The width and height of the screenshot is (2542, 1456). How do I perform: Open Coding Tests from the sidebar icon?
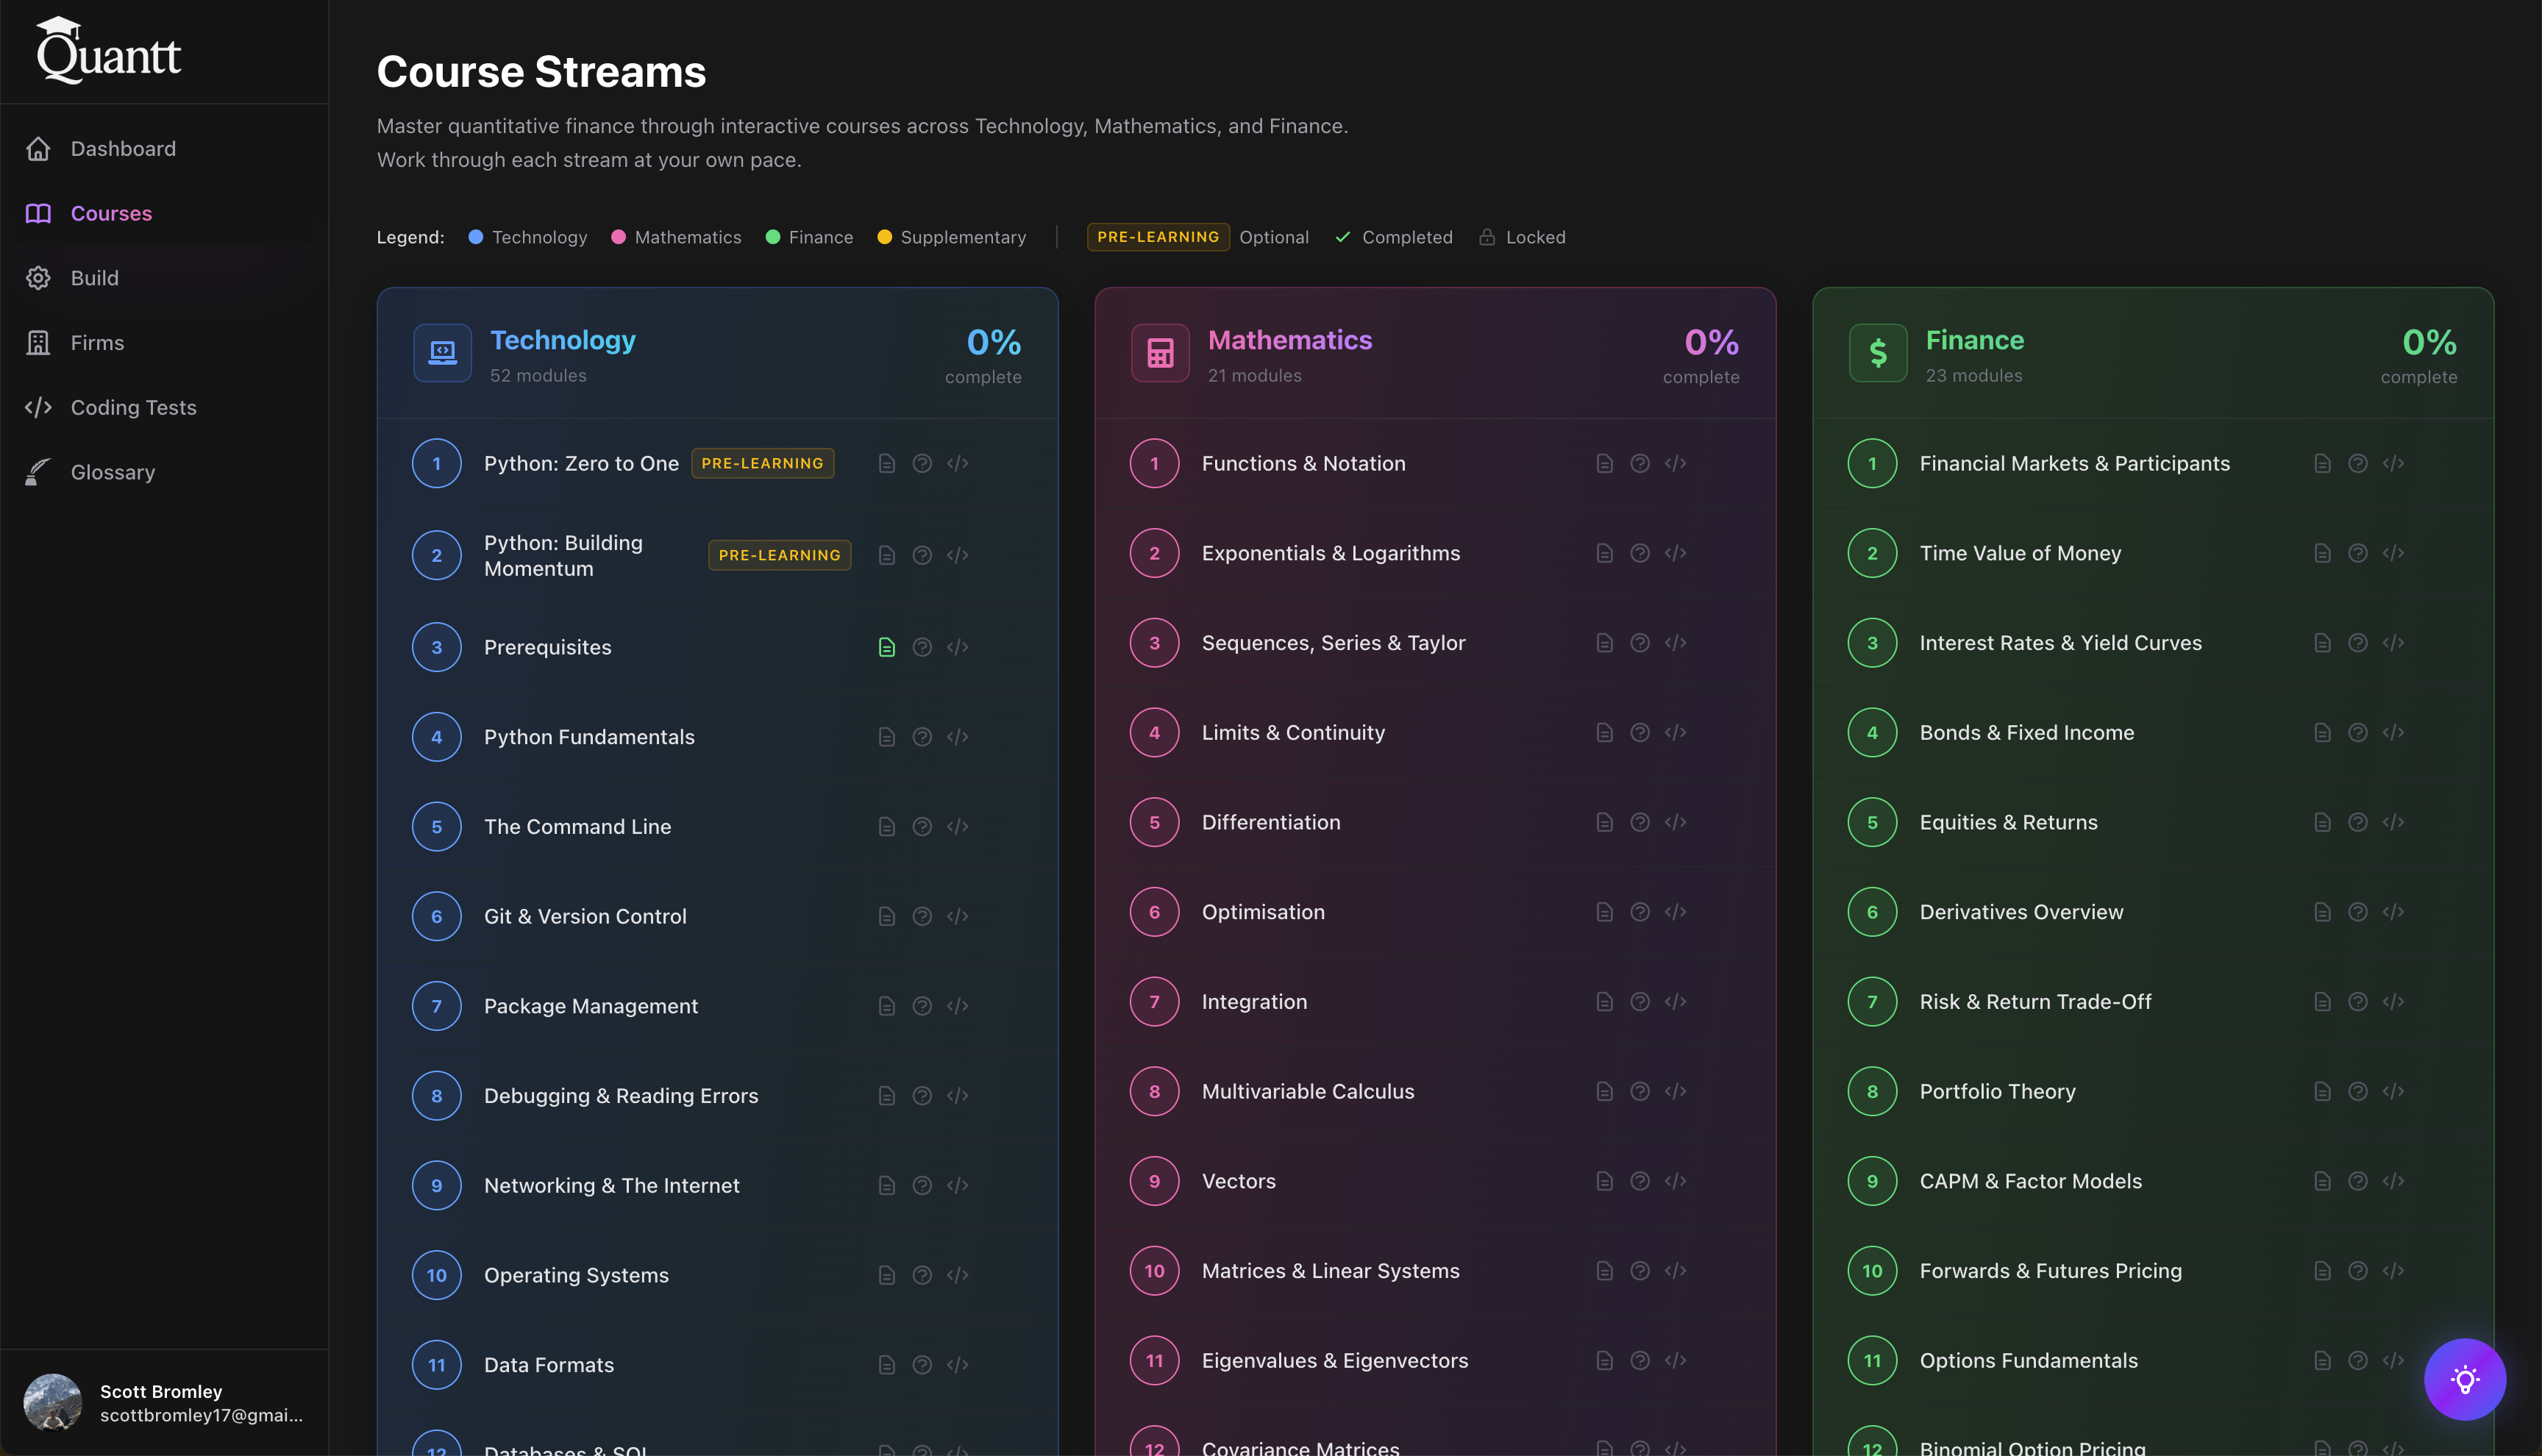[38, 407]
